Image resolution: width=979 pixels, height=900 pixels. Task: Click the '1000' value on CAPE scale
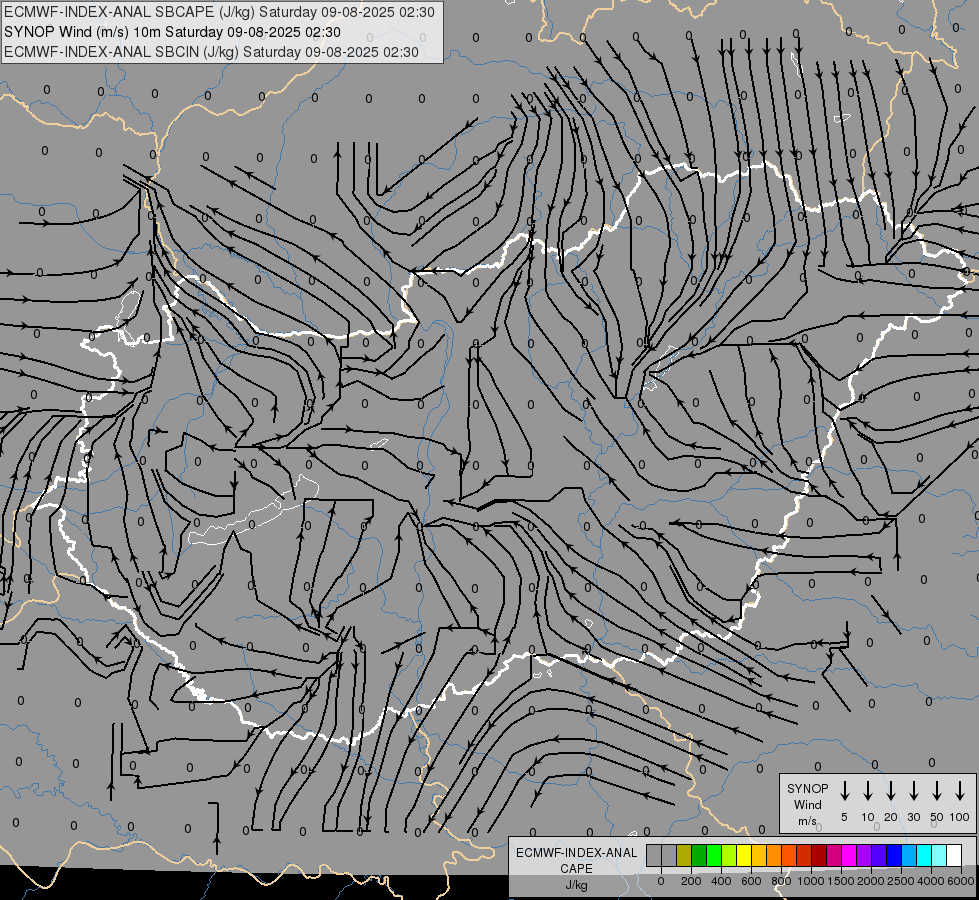pos(811,881)
